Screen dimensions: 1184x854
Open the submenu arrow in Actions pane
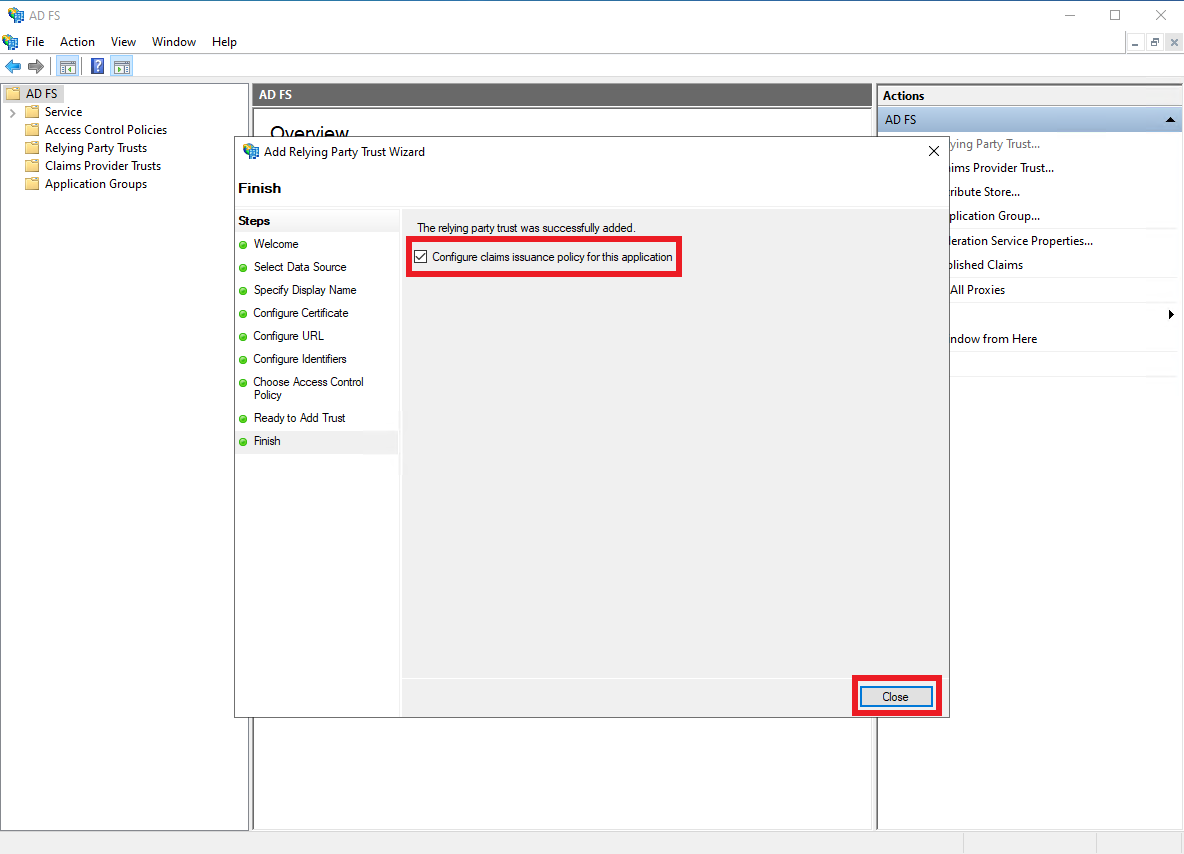1170,315
